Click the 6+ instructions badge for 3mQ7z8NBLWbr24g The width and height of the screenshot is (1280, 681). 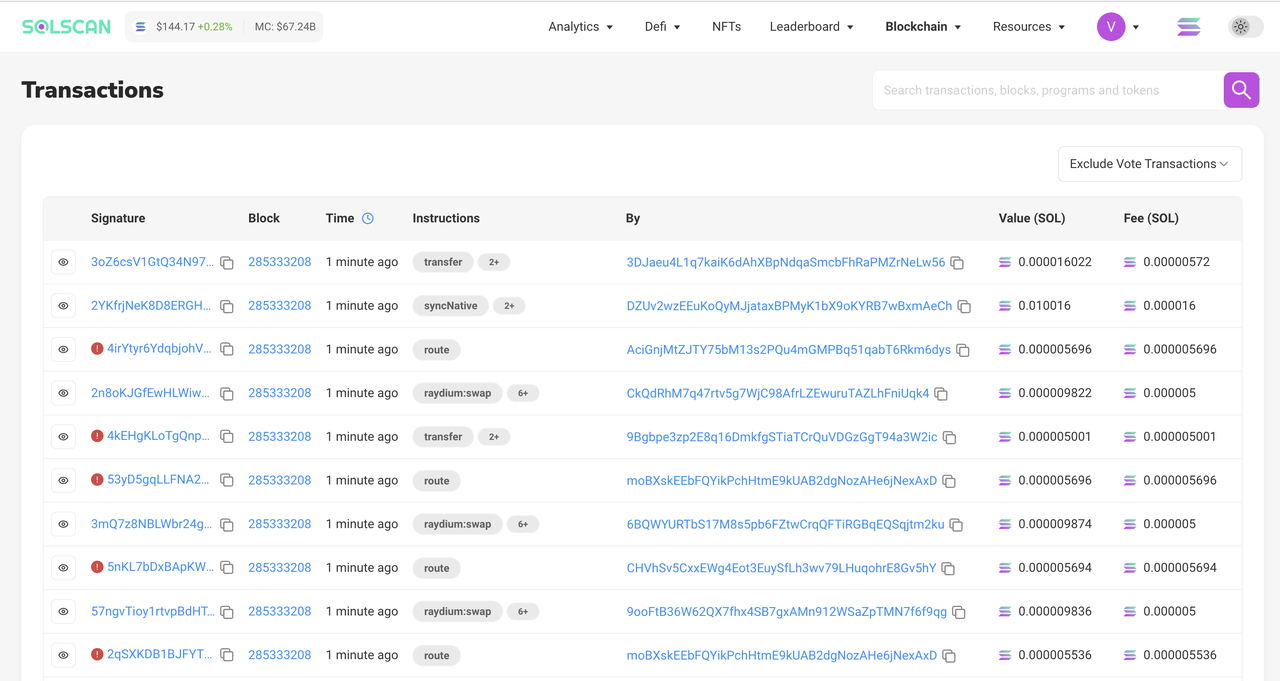522,524
